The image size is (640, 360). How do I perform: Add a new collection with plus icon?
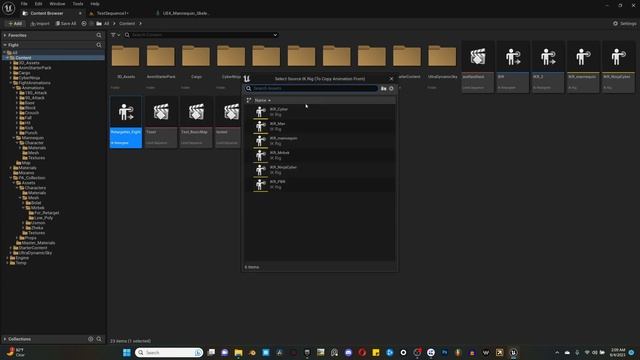(x=91, y=339)
